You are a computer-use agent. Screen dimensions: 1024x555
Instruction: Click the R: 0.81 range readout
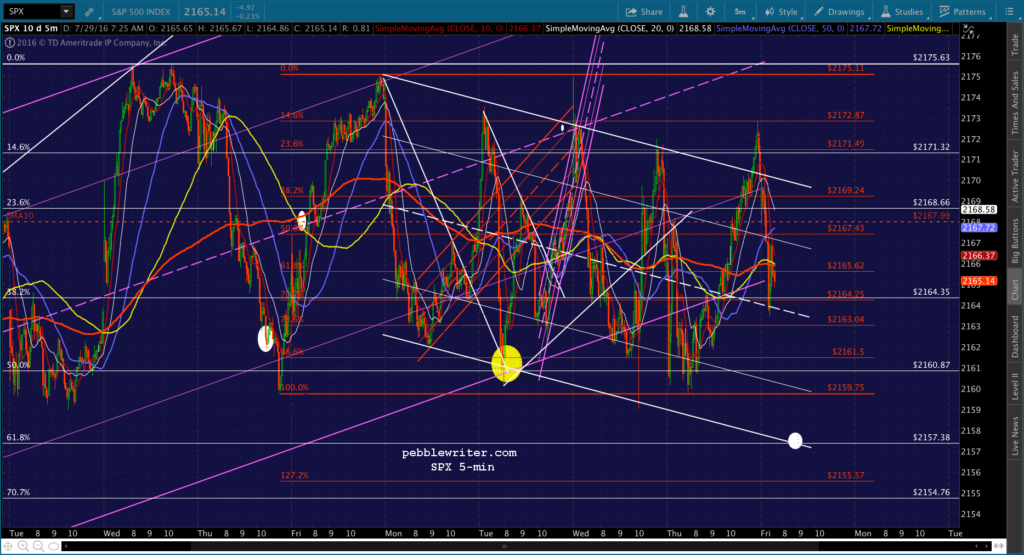click(357, 29)
